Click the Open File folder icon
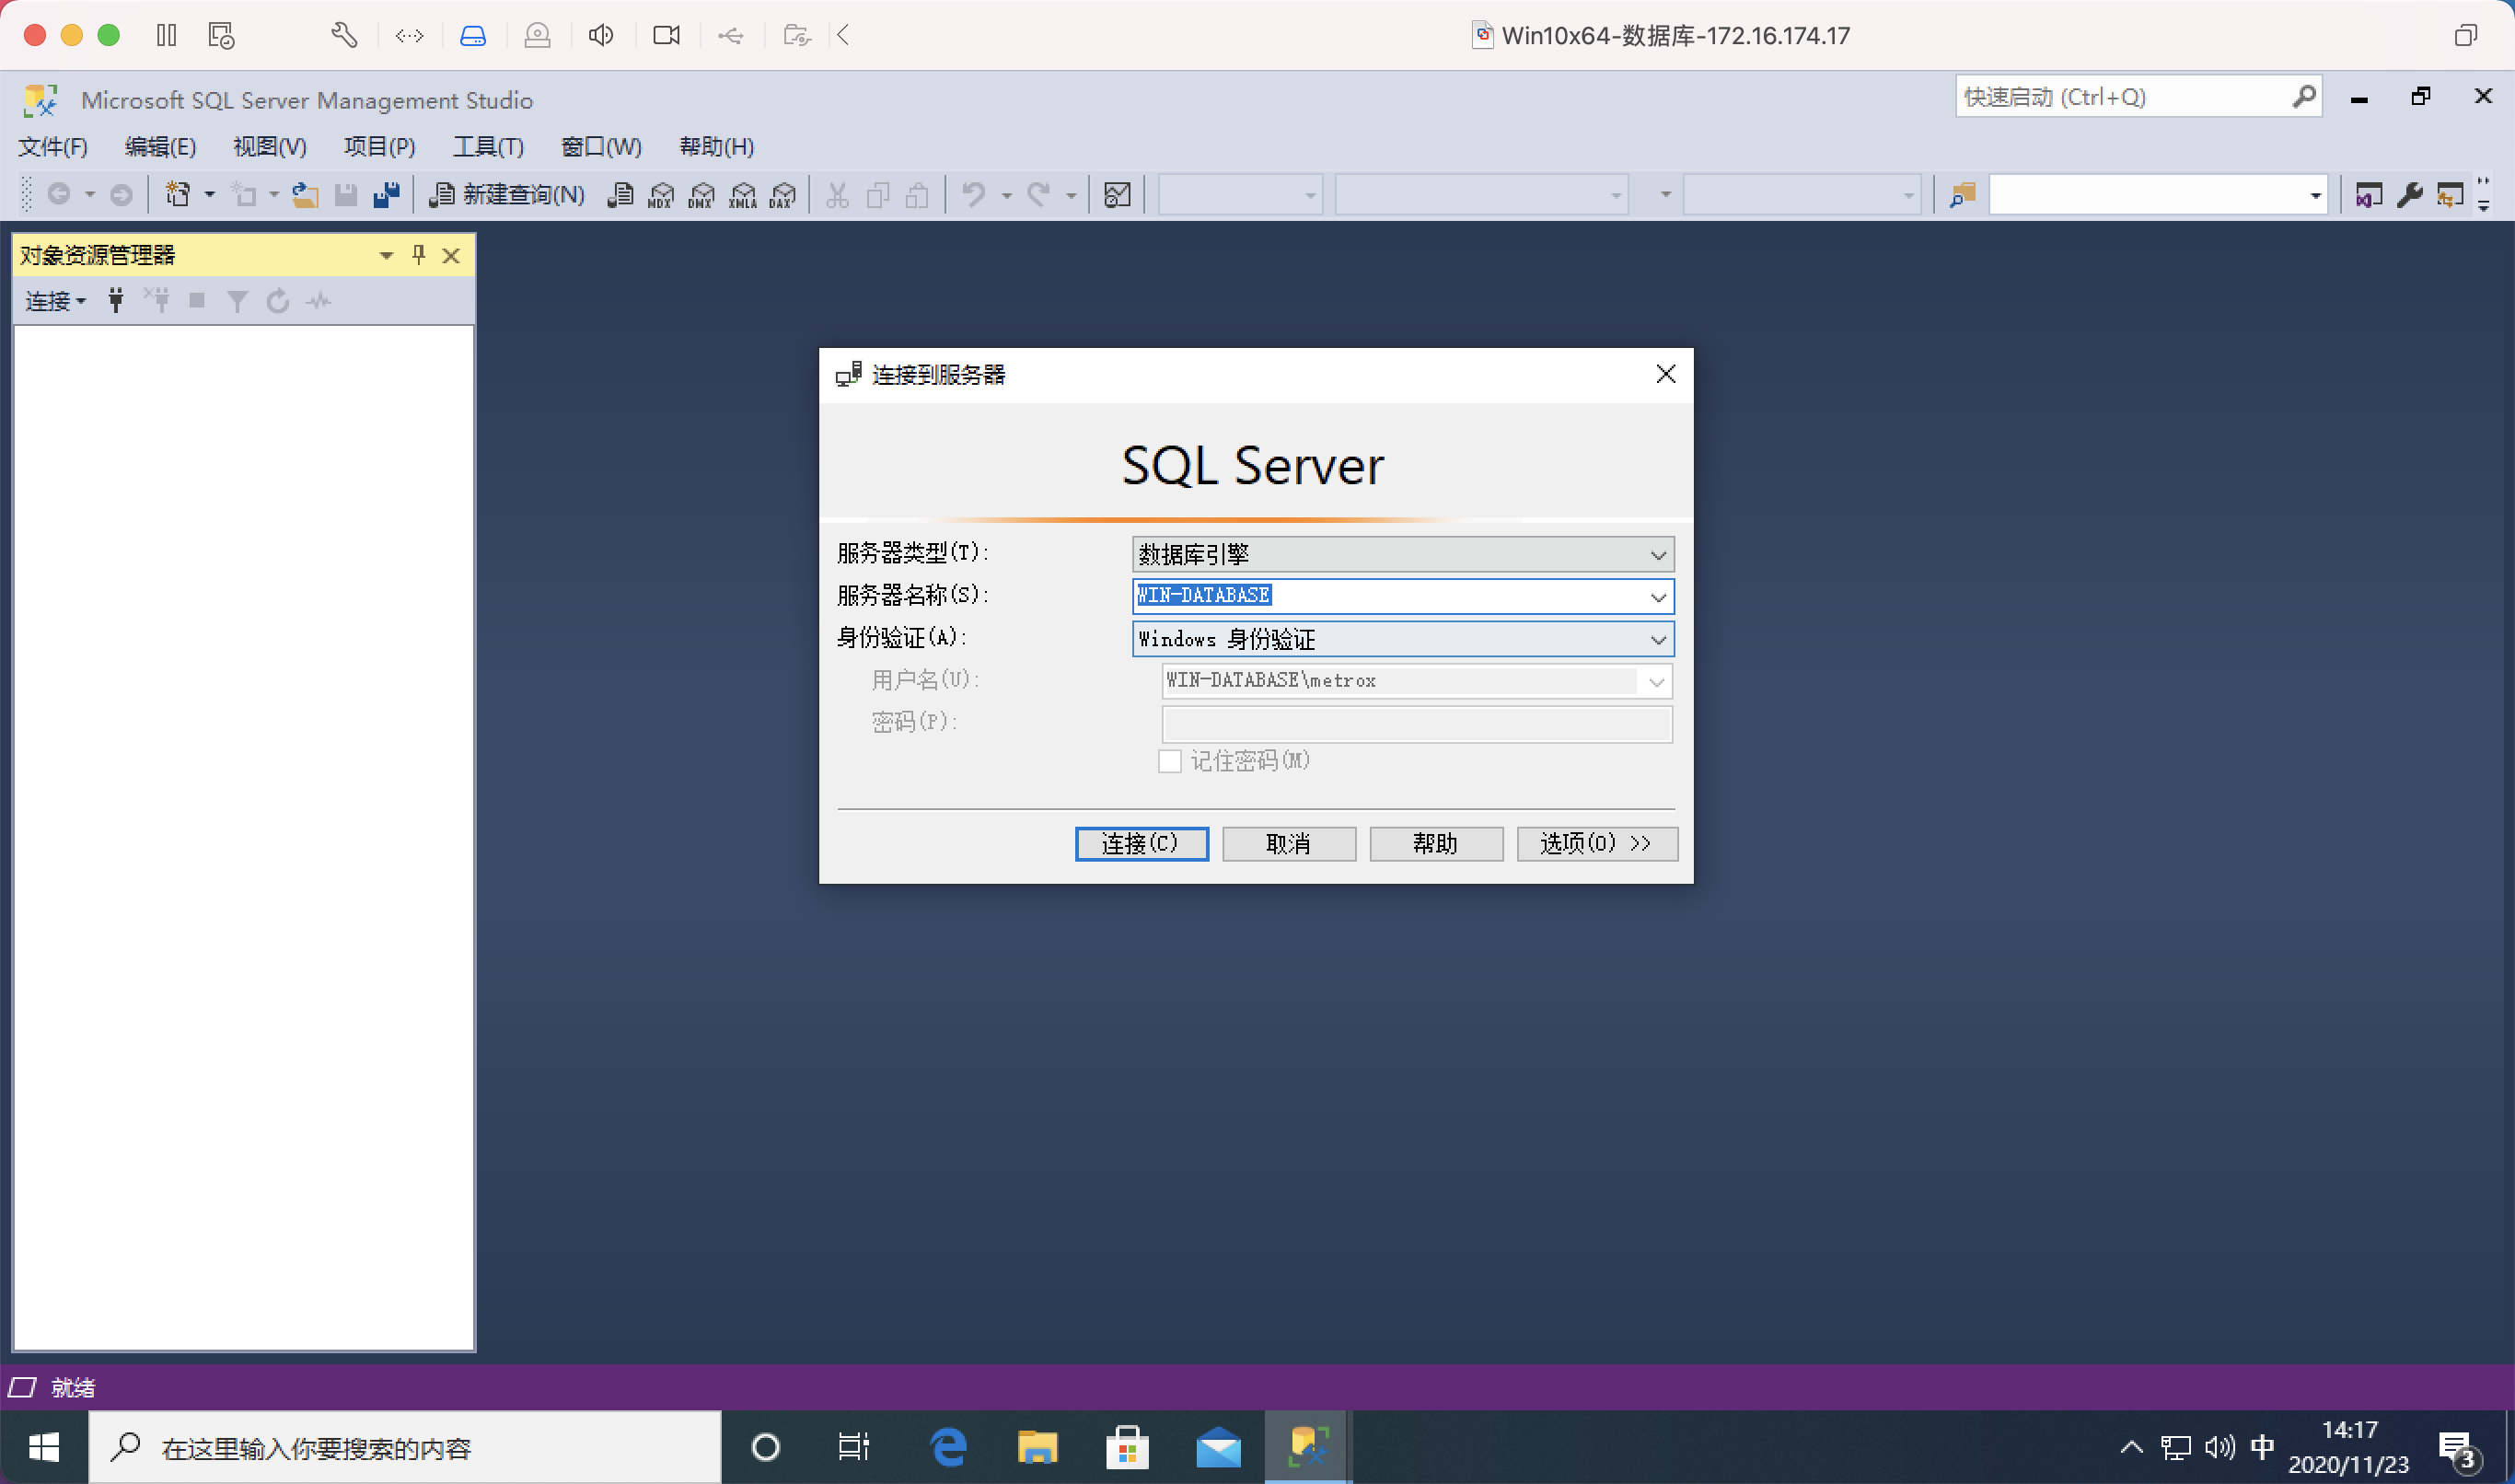Screen dimensions: 2515x1484 305,194
